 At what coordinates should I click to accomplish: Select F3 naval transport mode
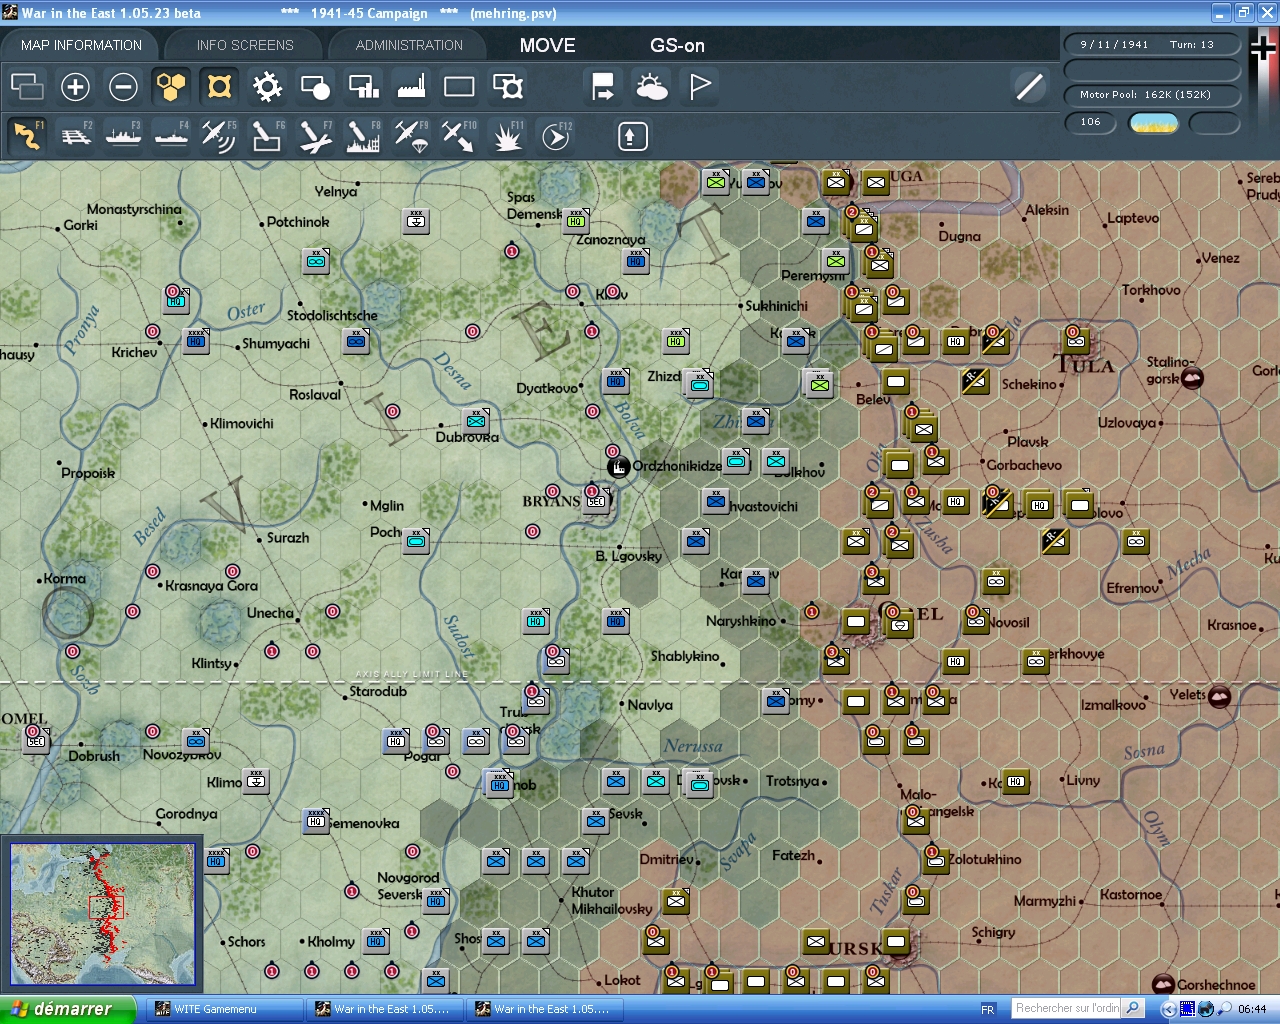[x=123, y=136]
